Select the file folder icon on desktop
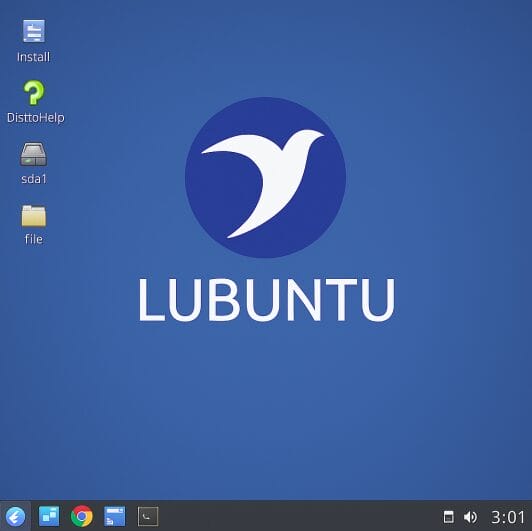This screenshot has width=532, height=531. tap(34, 216)
